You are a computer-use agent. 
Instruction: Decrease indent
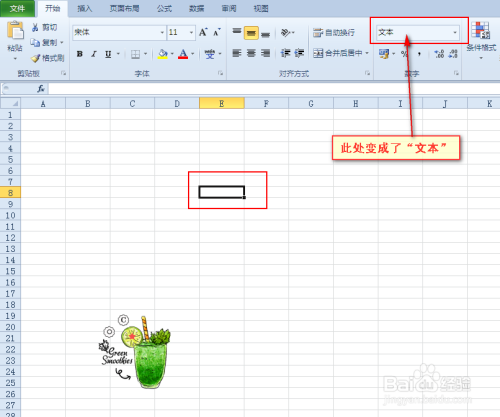tap(285, 53)
